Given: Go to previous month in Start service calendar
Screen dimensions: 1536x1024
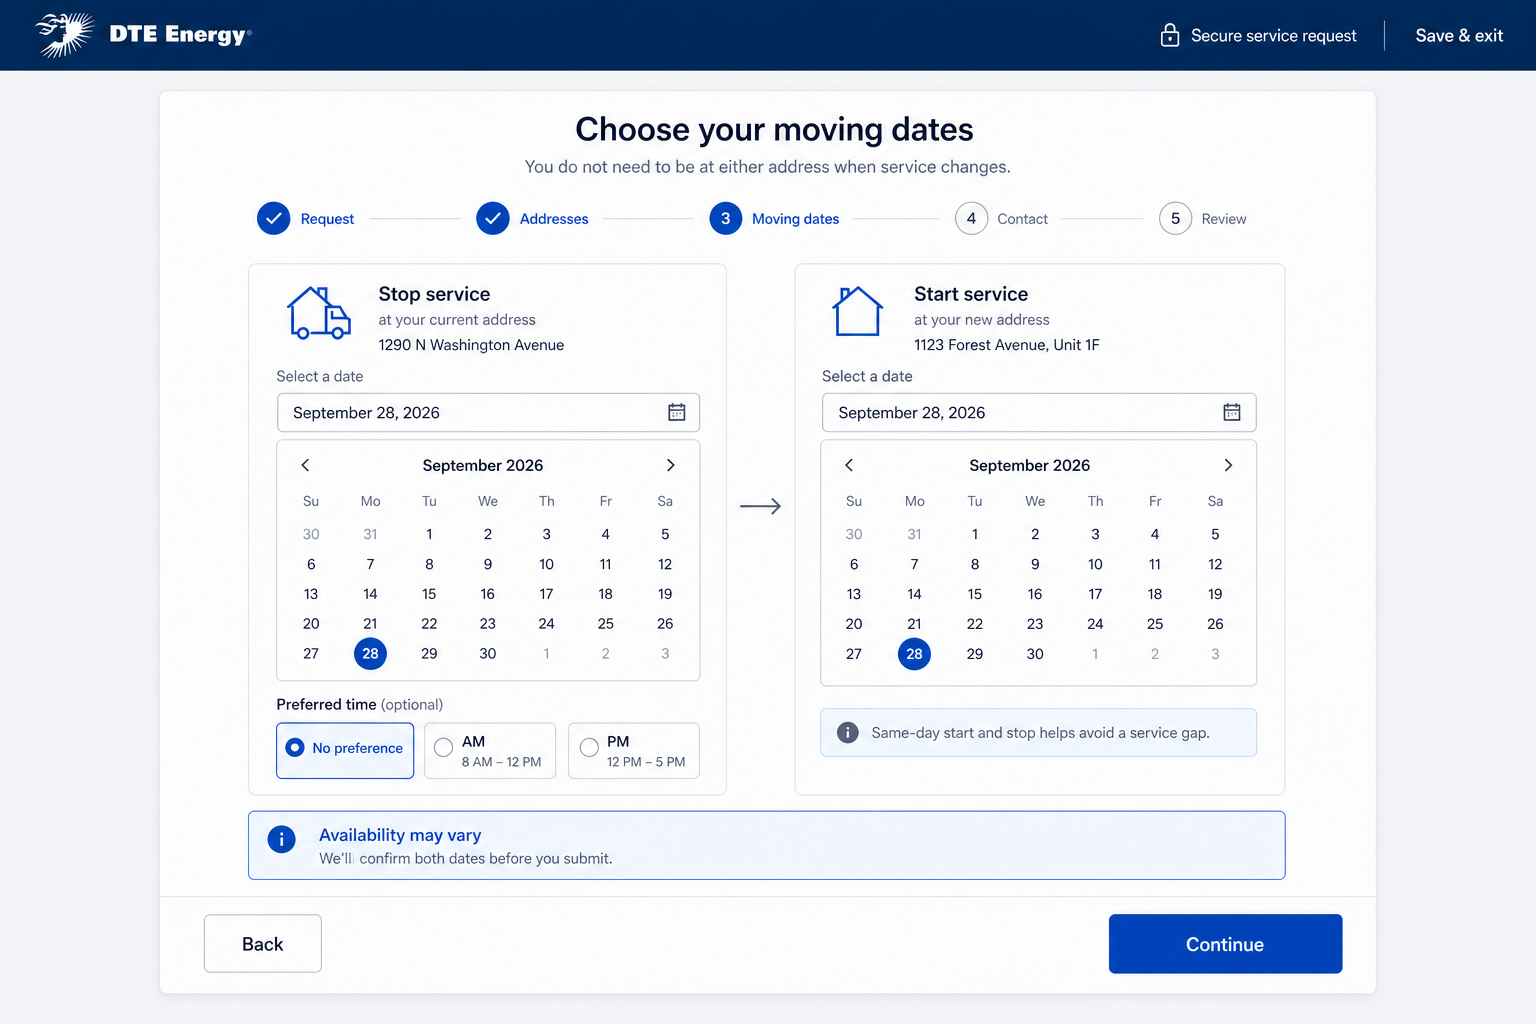Looking at the screenshot, I should 849,465.
